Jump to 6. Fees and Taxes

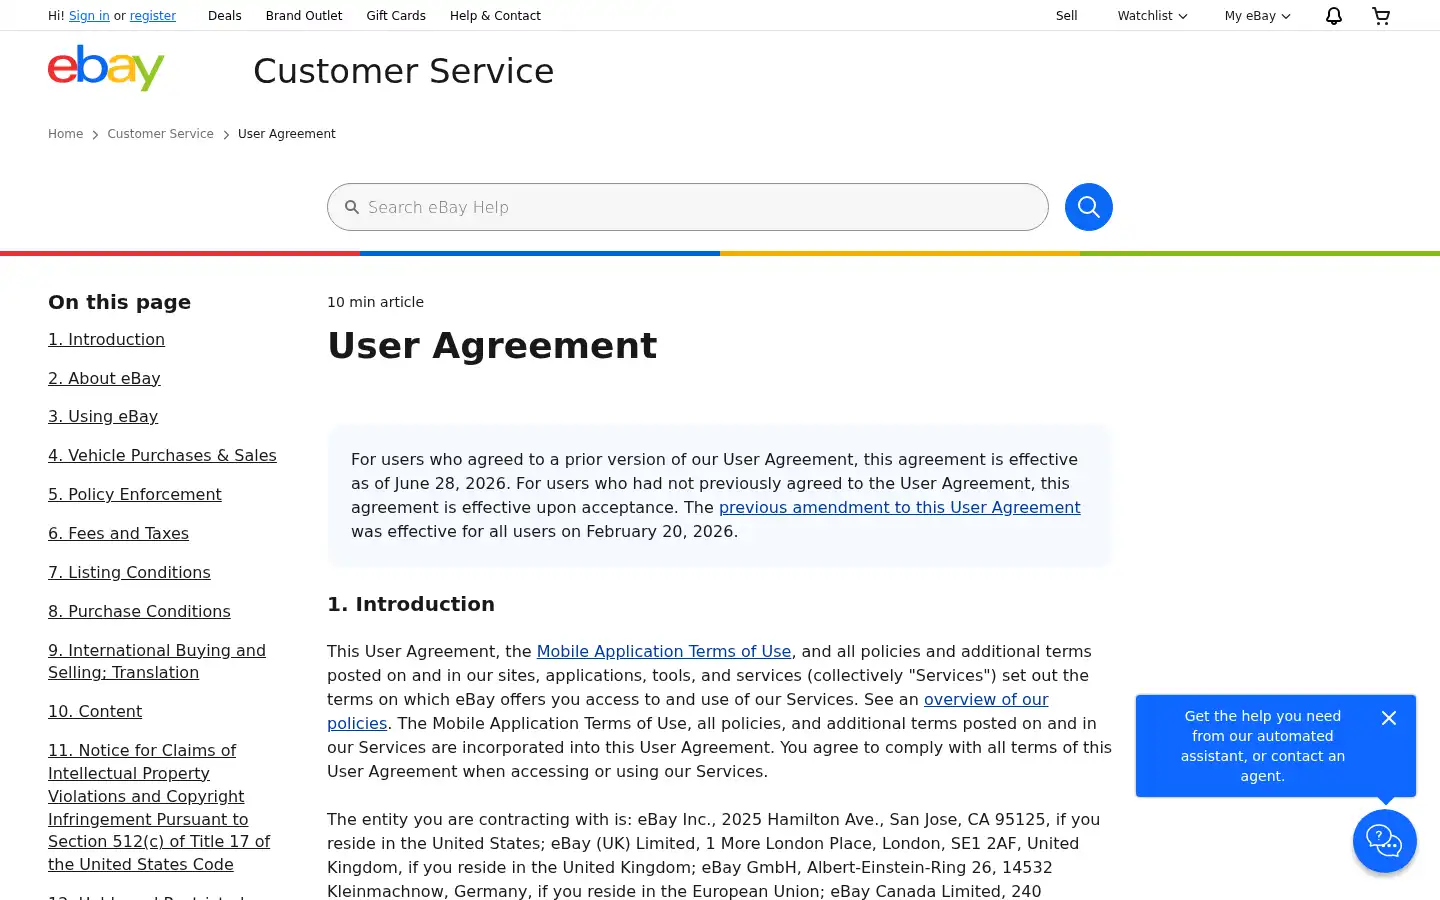[118, 534]
